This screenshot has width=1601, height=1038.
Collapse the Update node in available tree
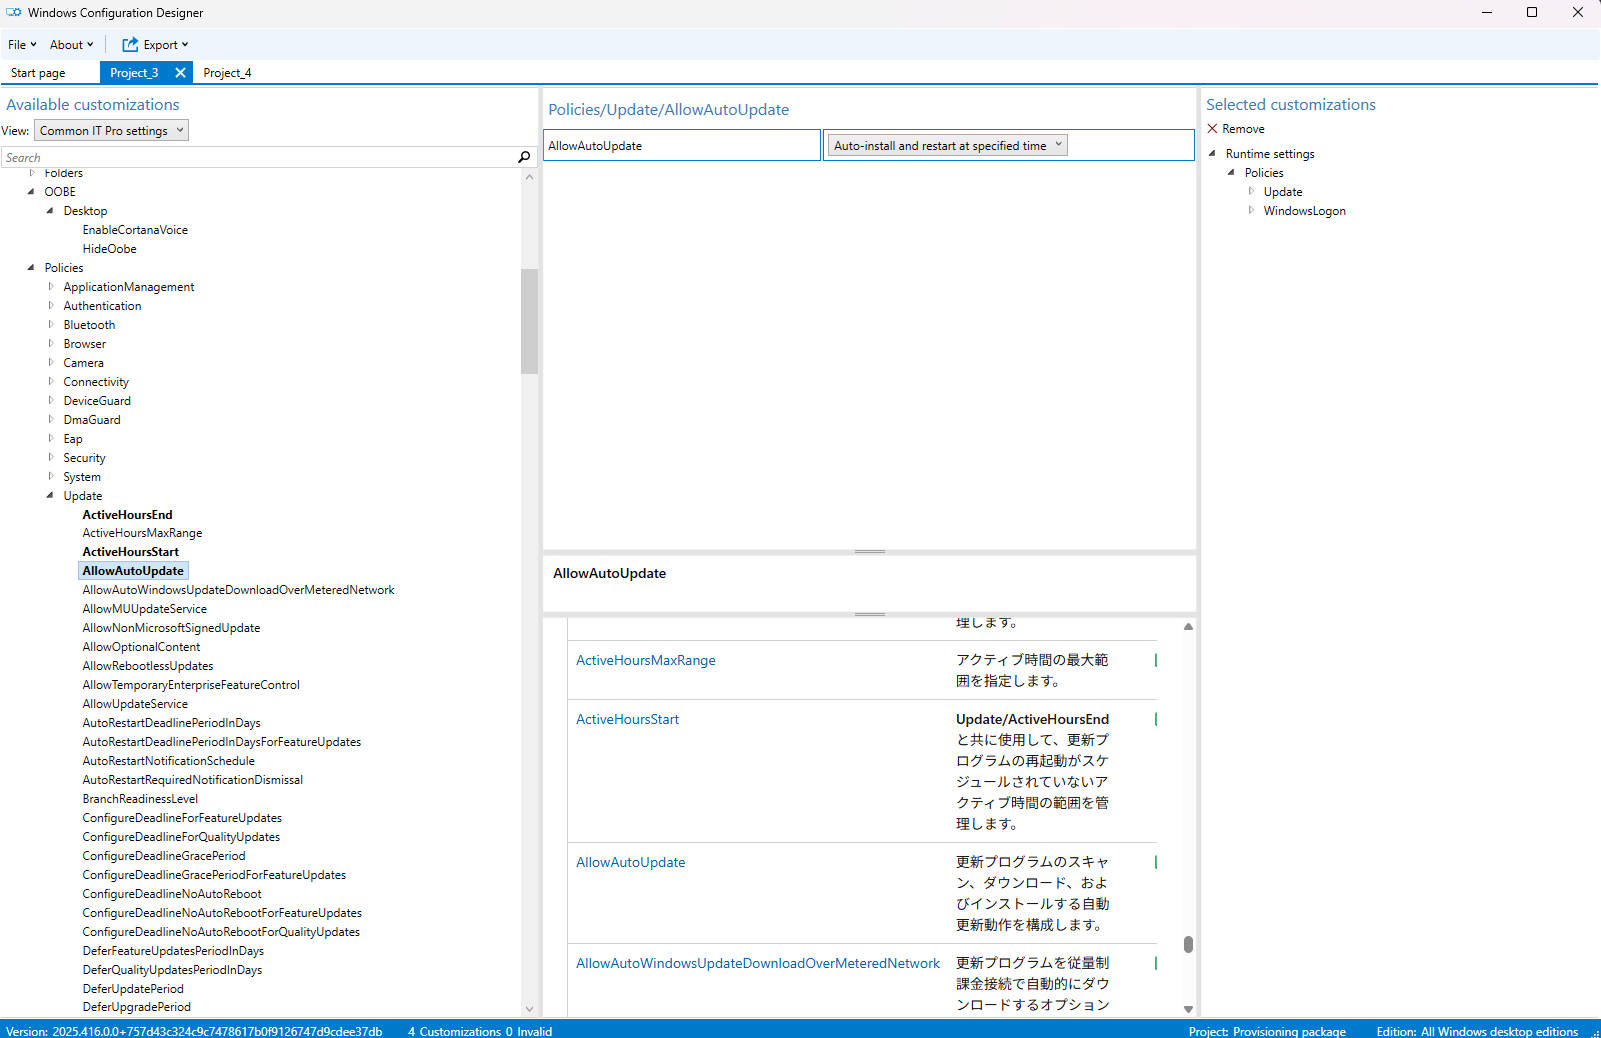pos(50,496)
